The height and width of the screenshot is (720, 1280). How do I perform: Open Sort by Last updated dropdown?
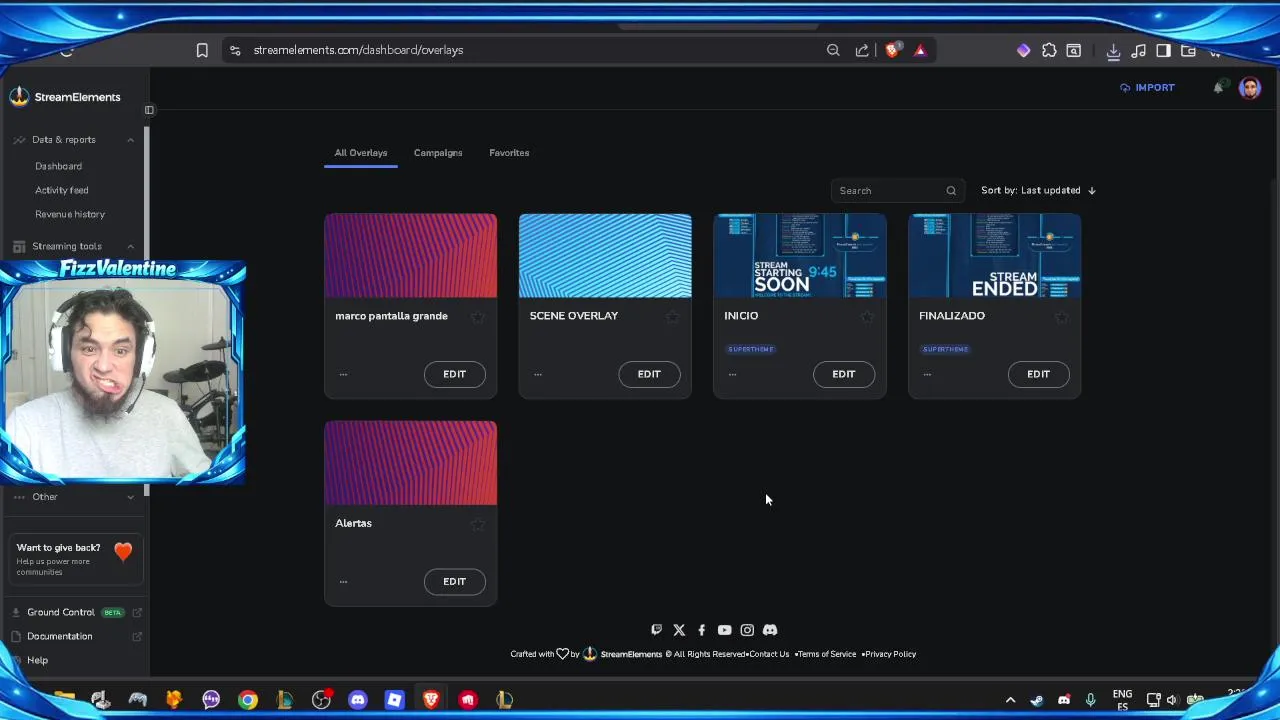tap(1038, 190)
